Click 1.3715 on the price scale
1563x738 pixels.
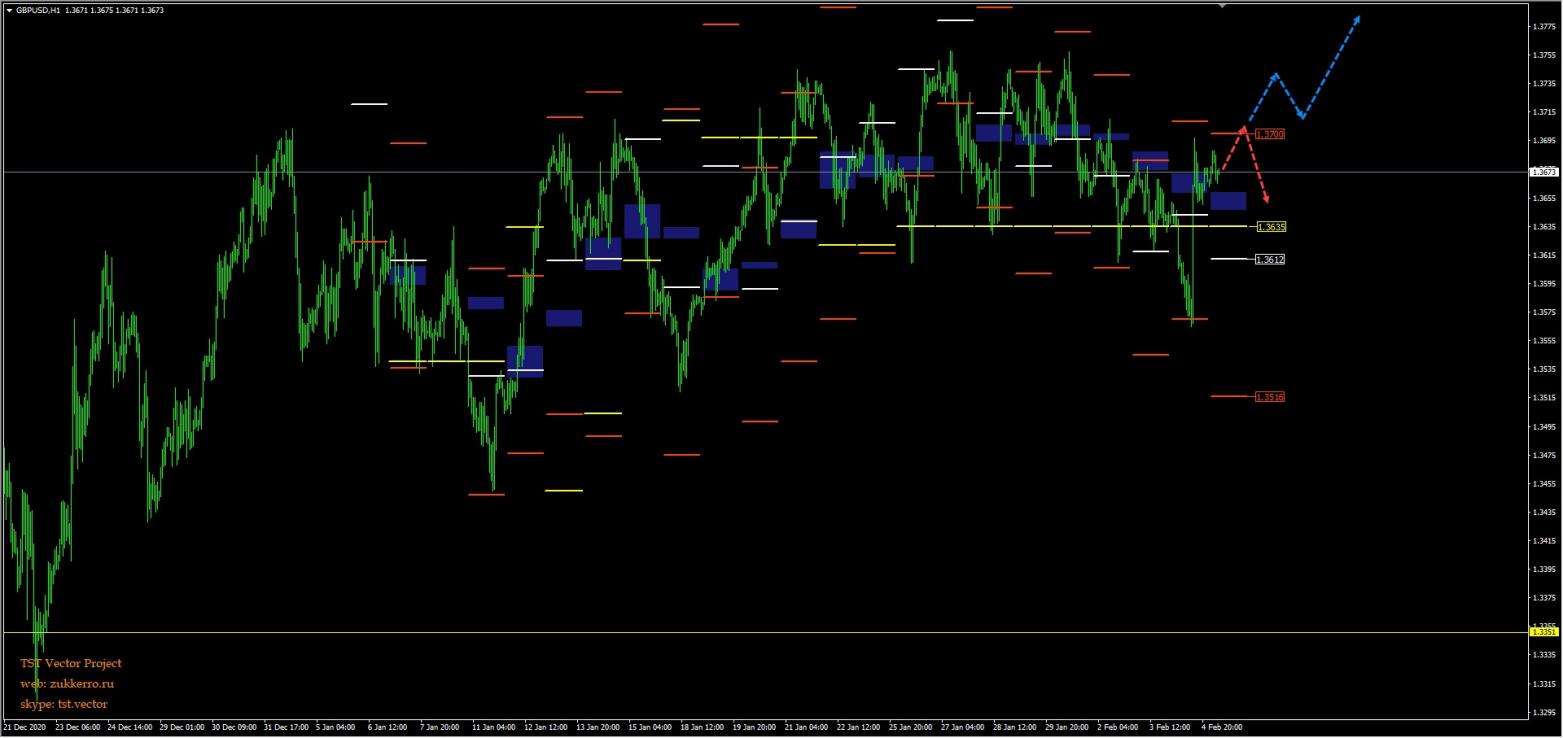coord(1545,112)
